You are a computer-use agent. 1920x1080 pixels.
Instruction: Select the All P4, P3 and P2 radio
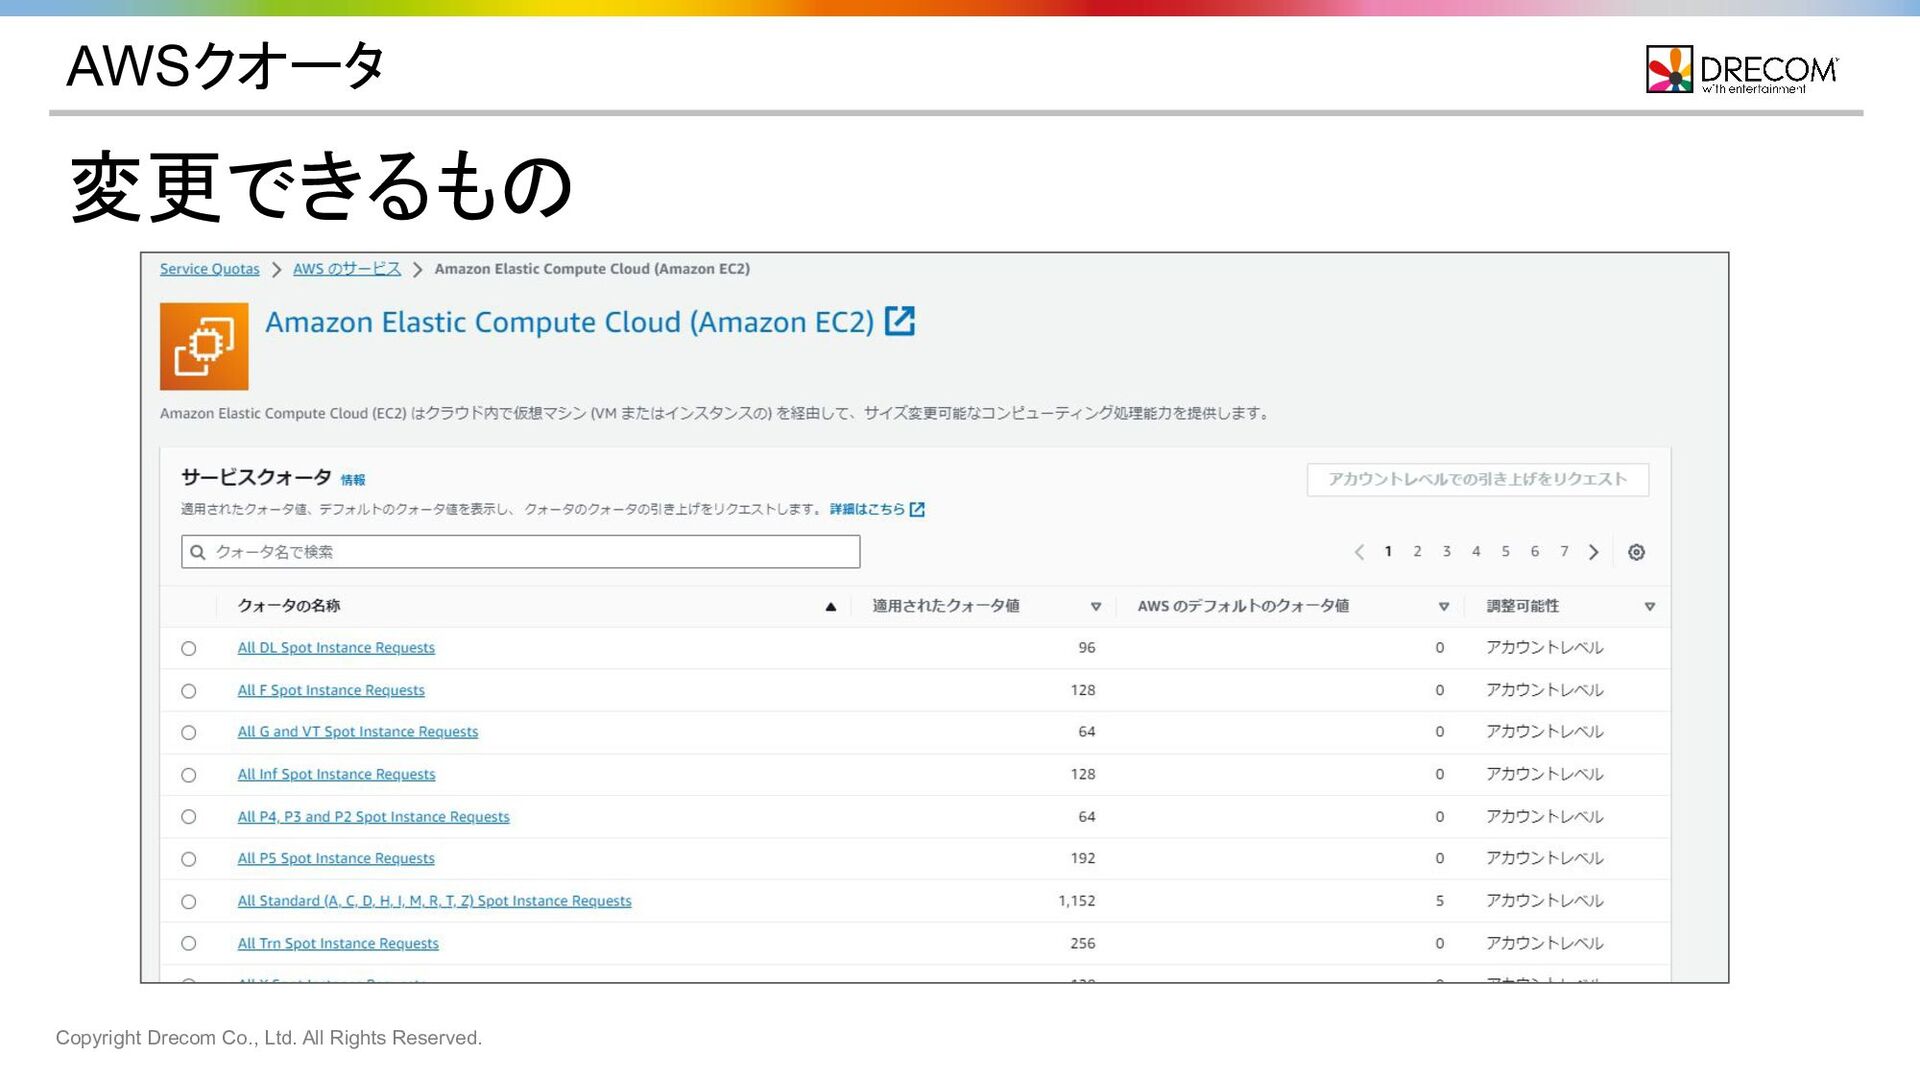(188, 817)
